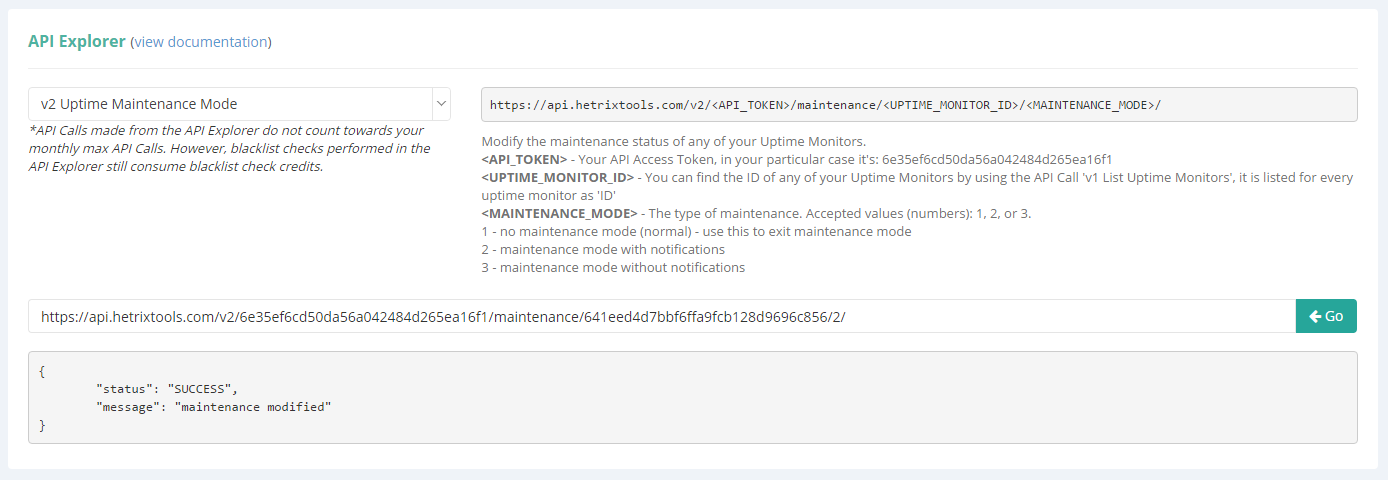Open the view documentation link

click(201, 42)
